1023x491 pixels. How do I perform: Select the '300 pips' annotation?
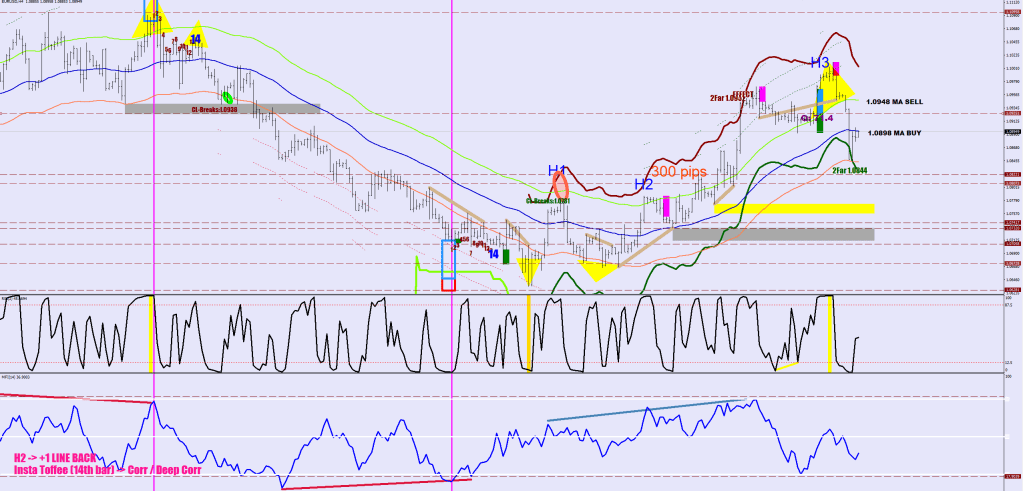tap(679, 172)
